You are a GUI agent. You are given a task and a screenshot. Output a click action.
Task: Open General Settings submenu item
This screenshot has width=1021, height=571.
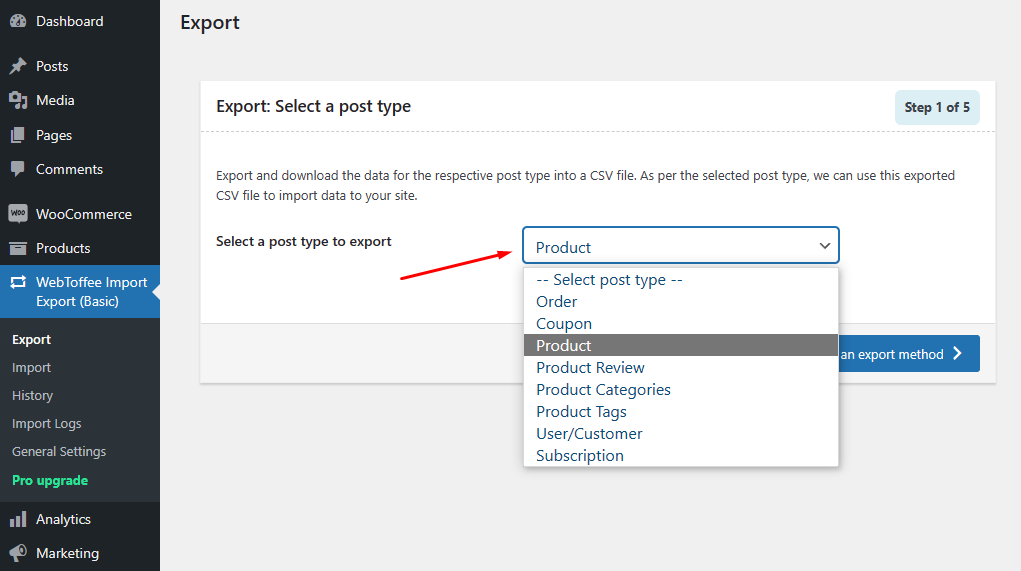click(59, 451)
